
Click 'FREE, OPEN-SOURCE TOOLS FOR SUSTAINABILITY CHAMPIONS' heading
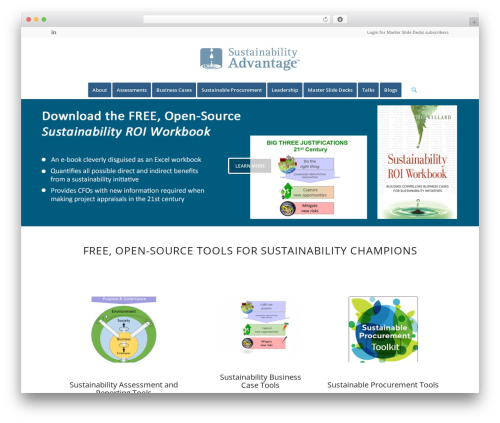pos(250,251)
